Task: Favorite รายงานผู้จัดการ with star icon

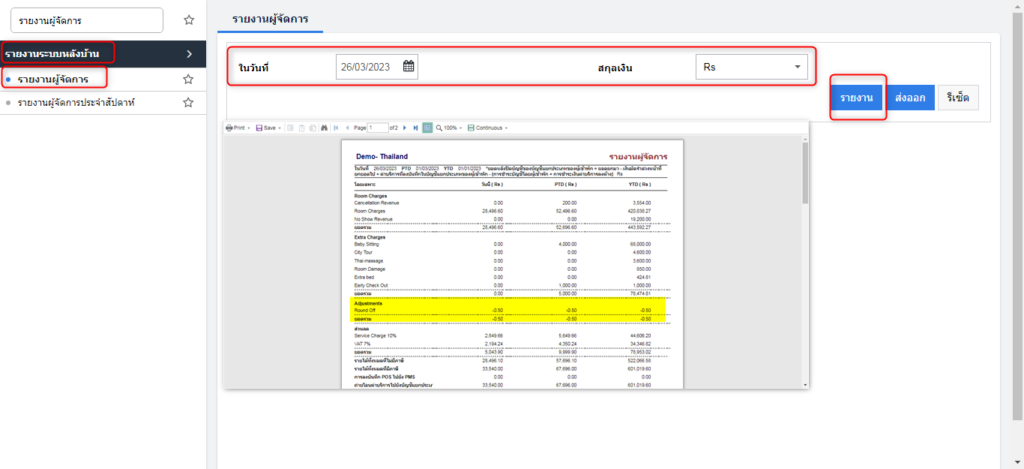Action: (x=188, y=79)
